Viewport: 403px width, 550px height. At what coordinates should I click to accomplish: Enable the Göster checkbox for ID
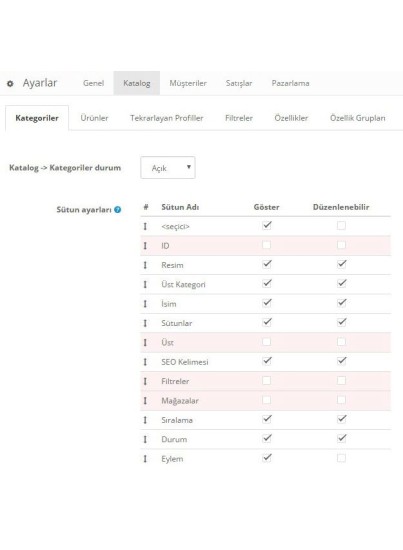tap(267, 245)
